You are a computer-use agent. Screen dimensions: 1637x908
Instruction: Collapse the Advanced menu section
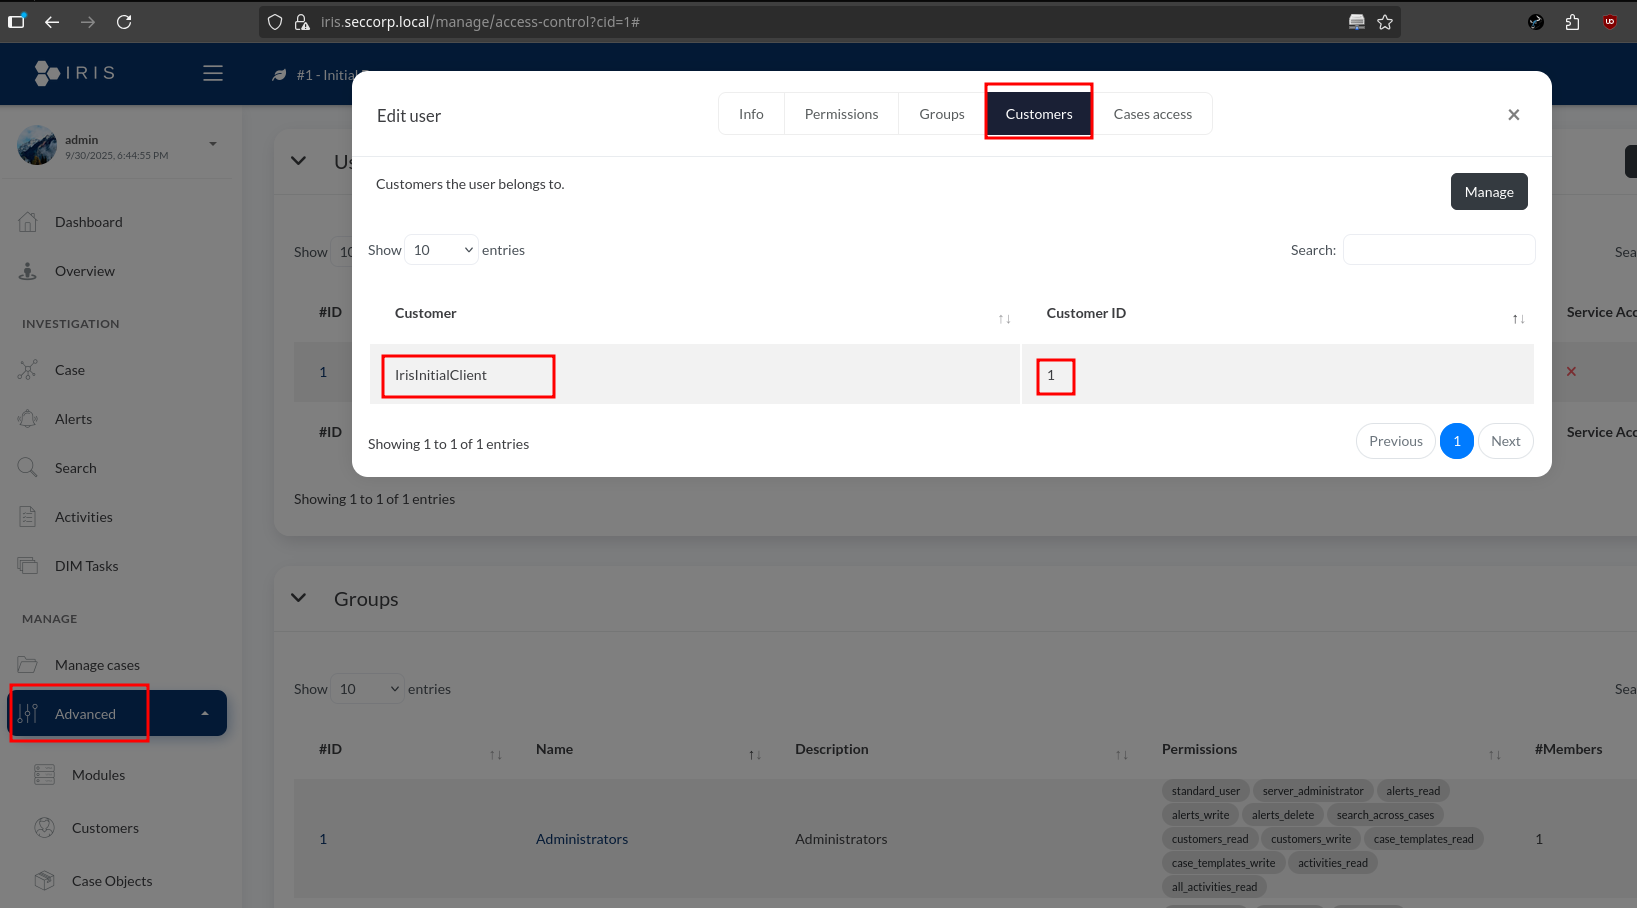click(205, 714)
